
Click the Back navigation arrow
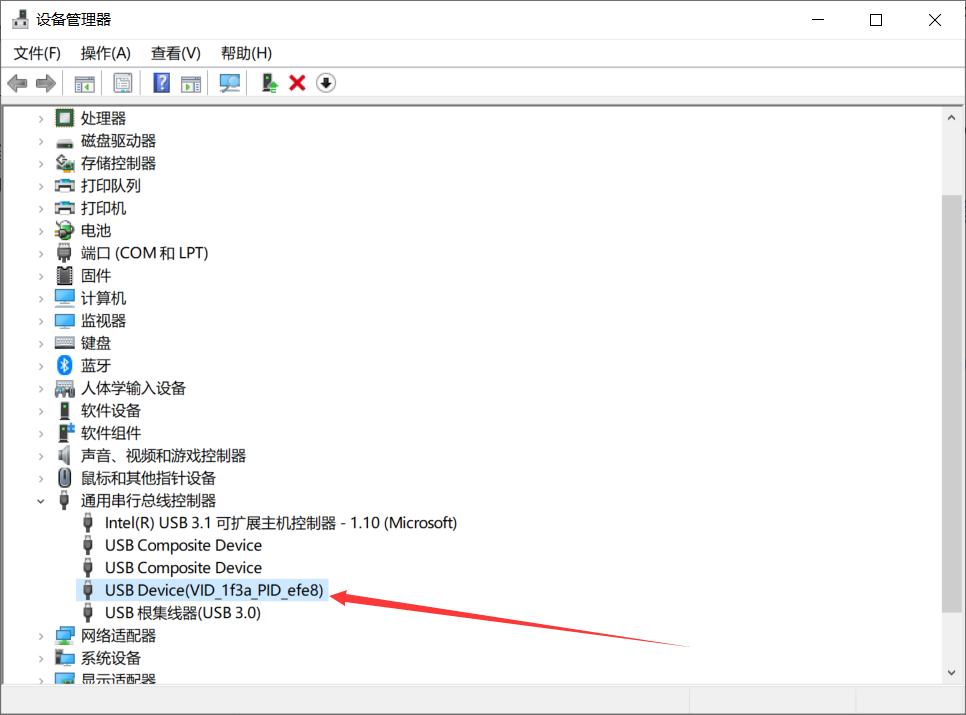(x=17, y=82)
